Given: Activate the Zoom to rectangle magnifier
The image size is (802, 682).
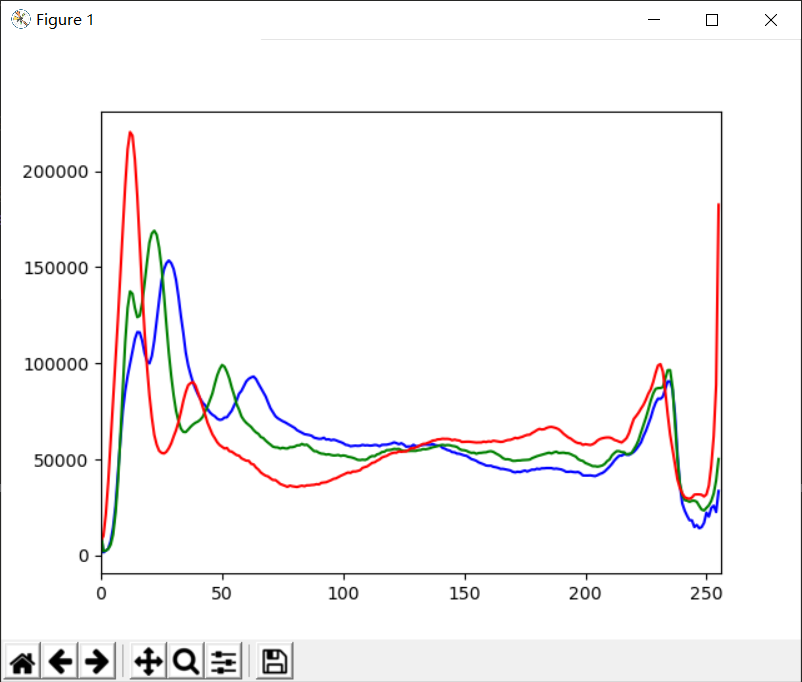Looking at the screenshot, I should click(186, 662).
